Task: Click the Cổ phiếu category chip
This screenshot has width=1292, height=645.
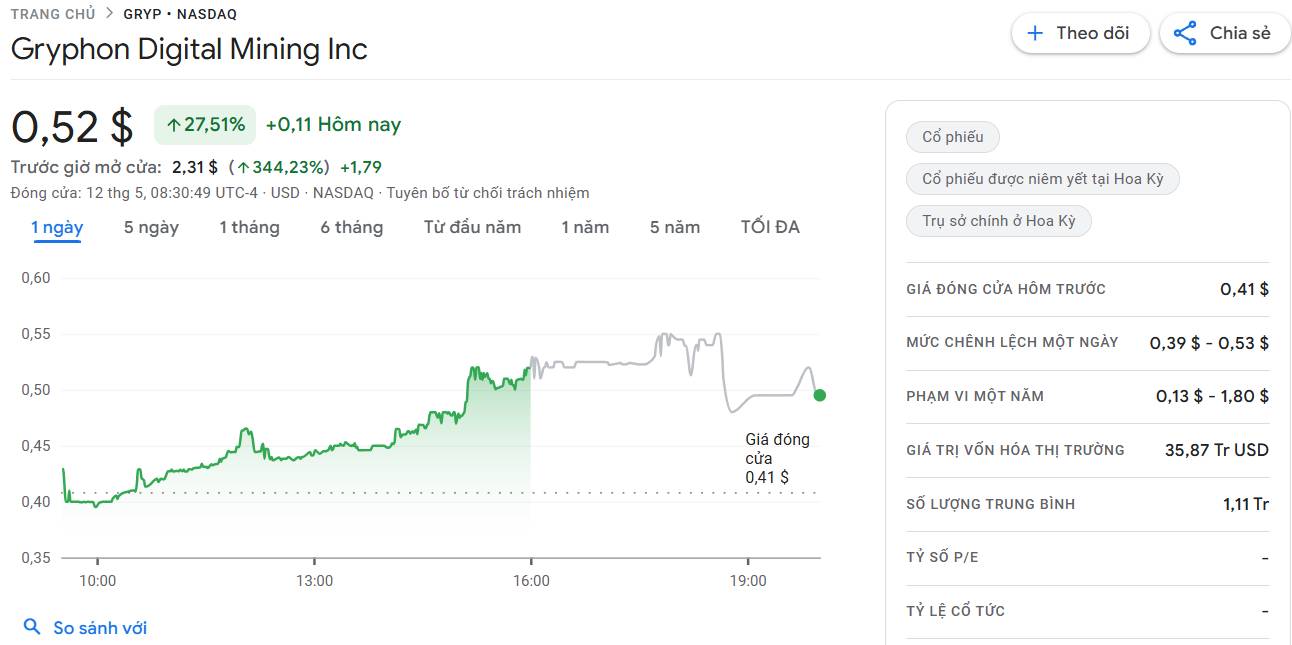Action: coord(953,137)
